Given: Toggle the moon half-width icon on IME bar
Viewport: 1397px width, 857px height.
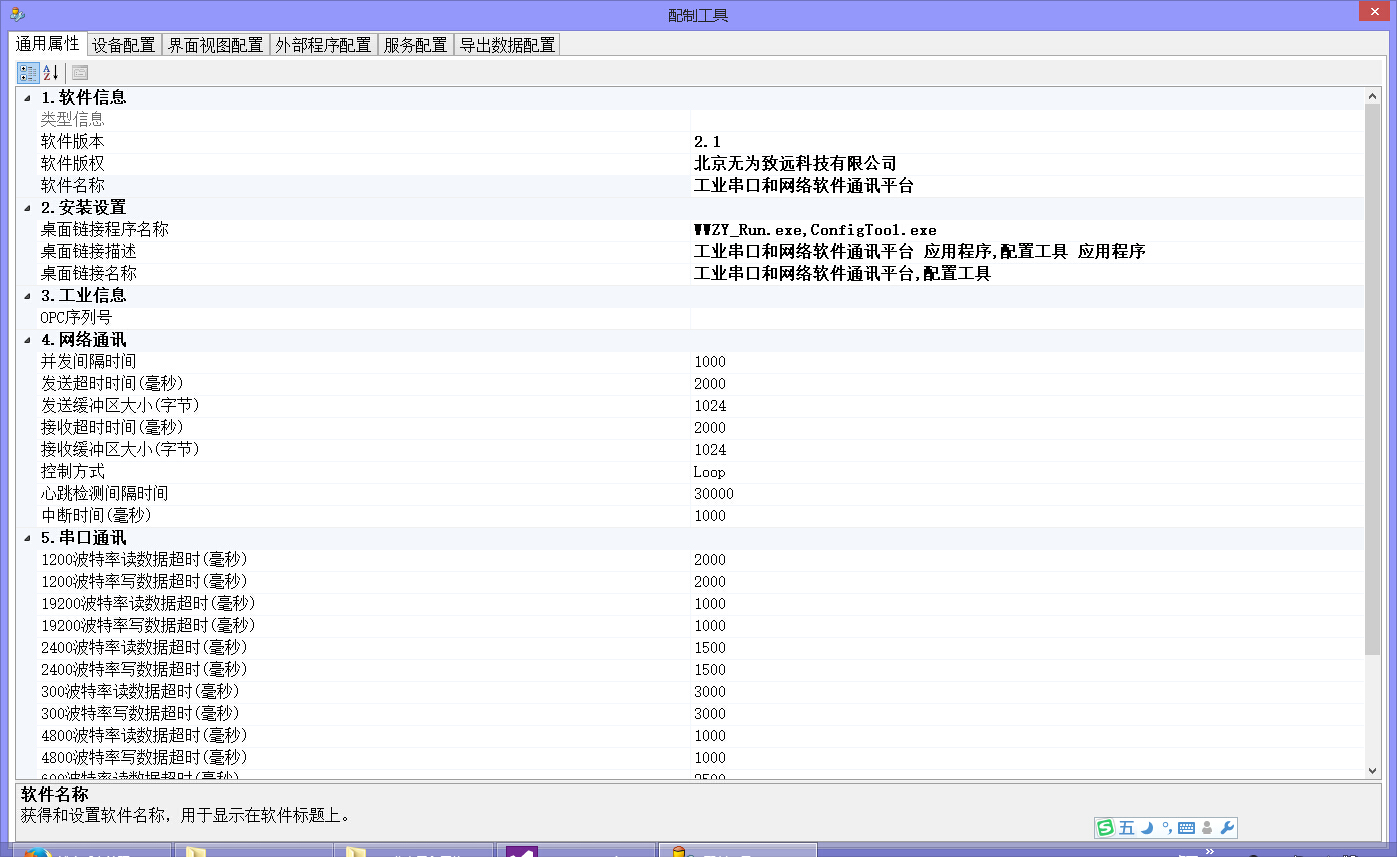Looking at the screenshot, I should coord(1147,828).
